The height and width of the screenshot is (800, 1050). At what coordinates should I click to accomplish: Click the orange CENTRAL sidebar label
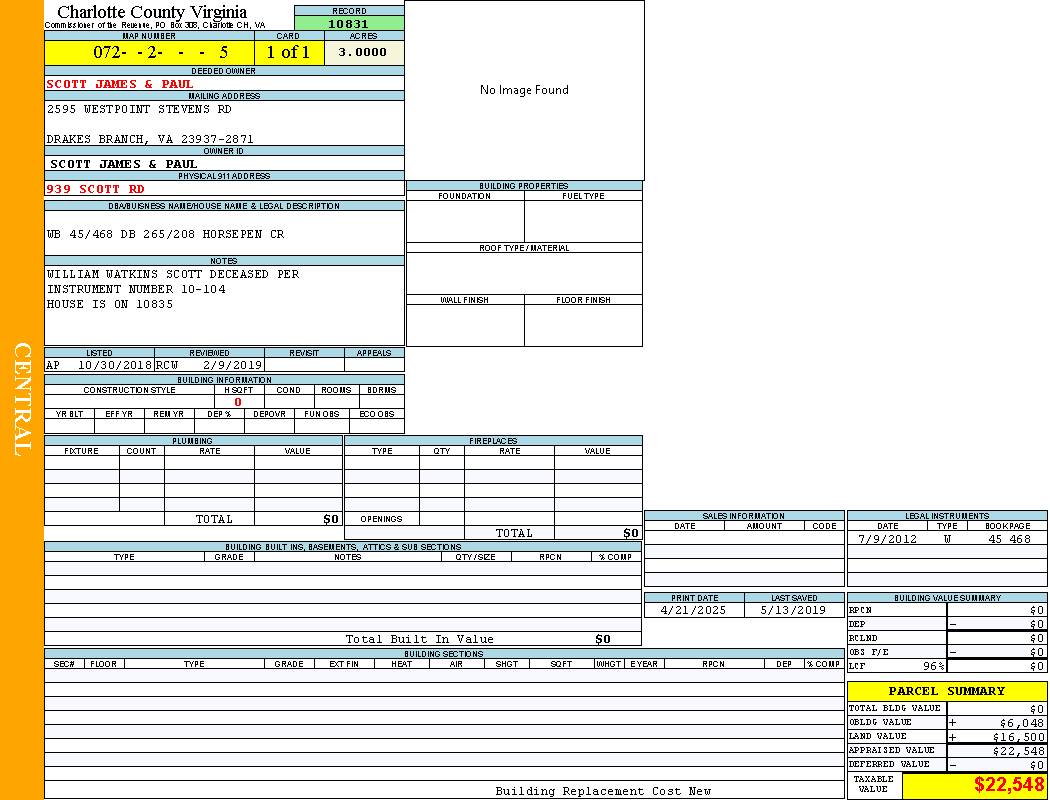22,400
